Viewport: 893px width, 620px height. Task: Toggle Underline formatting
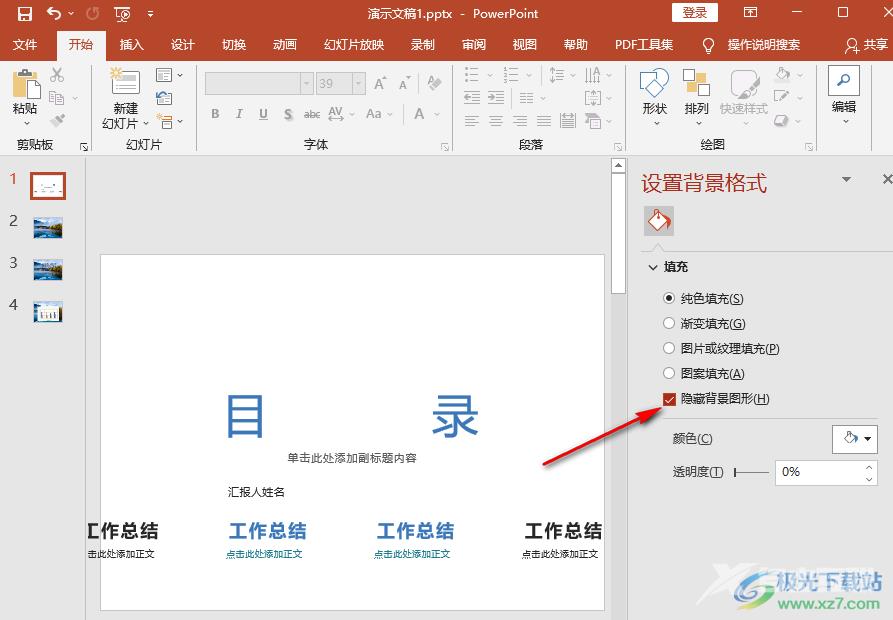(x=263, y=114)
